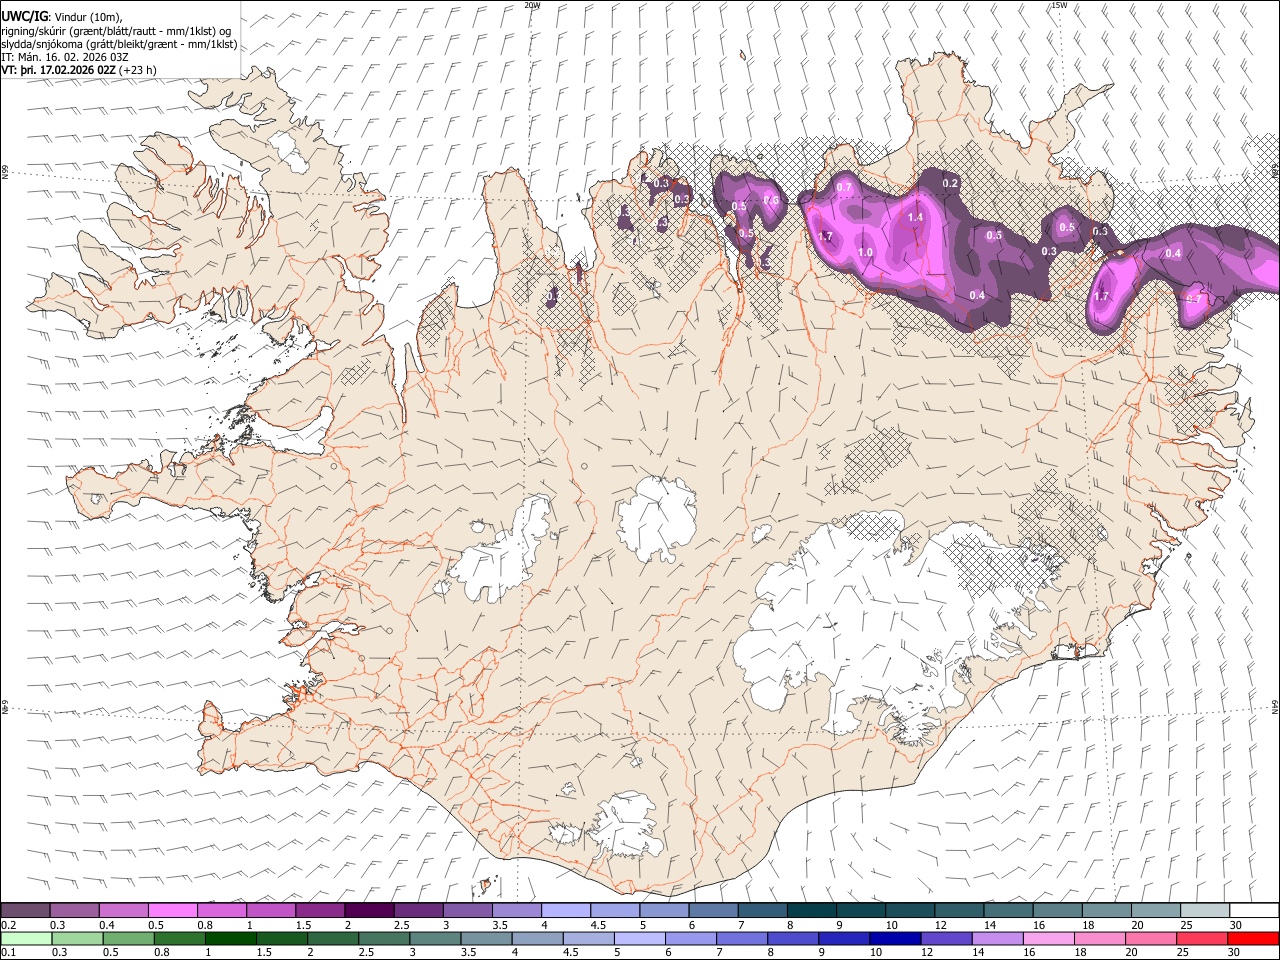Click the 1.0 precipitation value on the map

pos(865,253)
